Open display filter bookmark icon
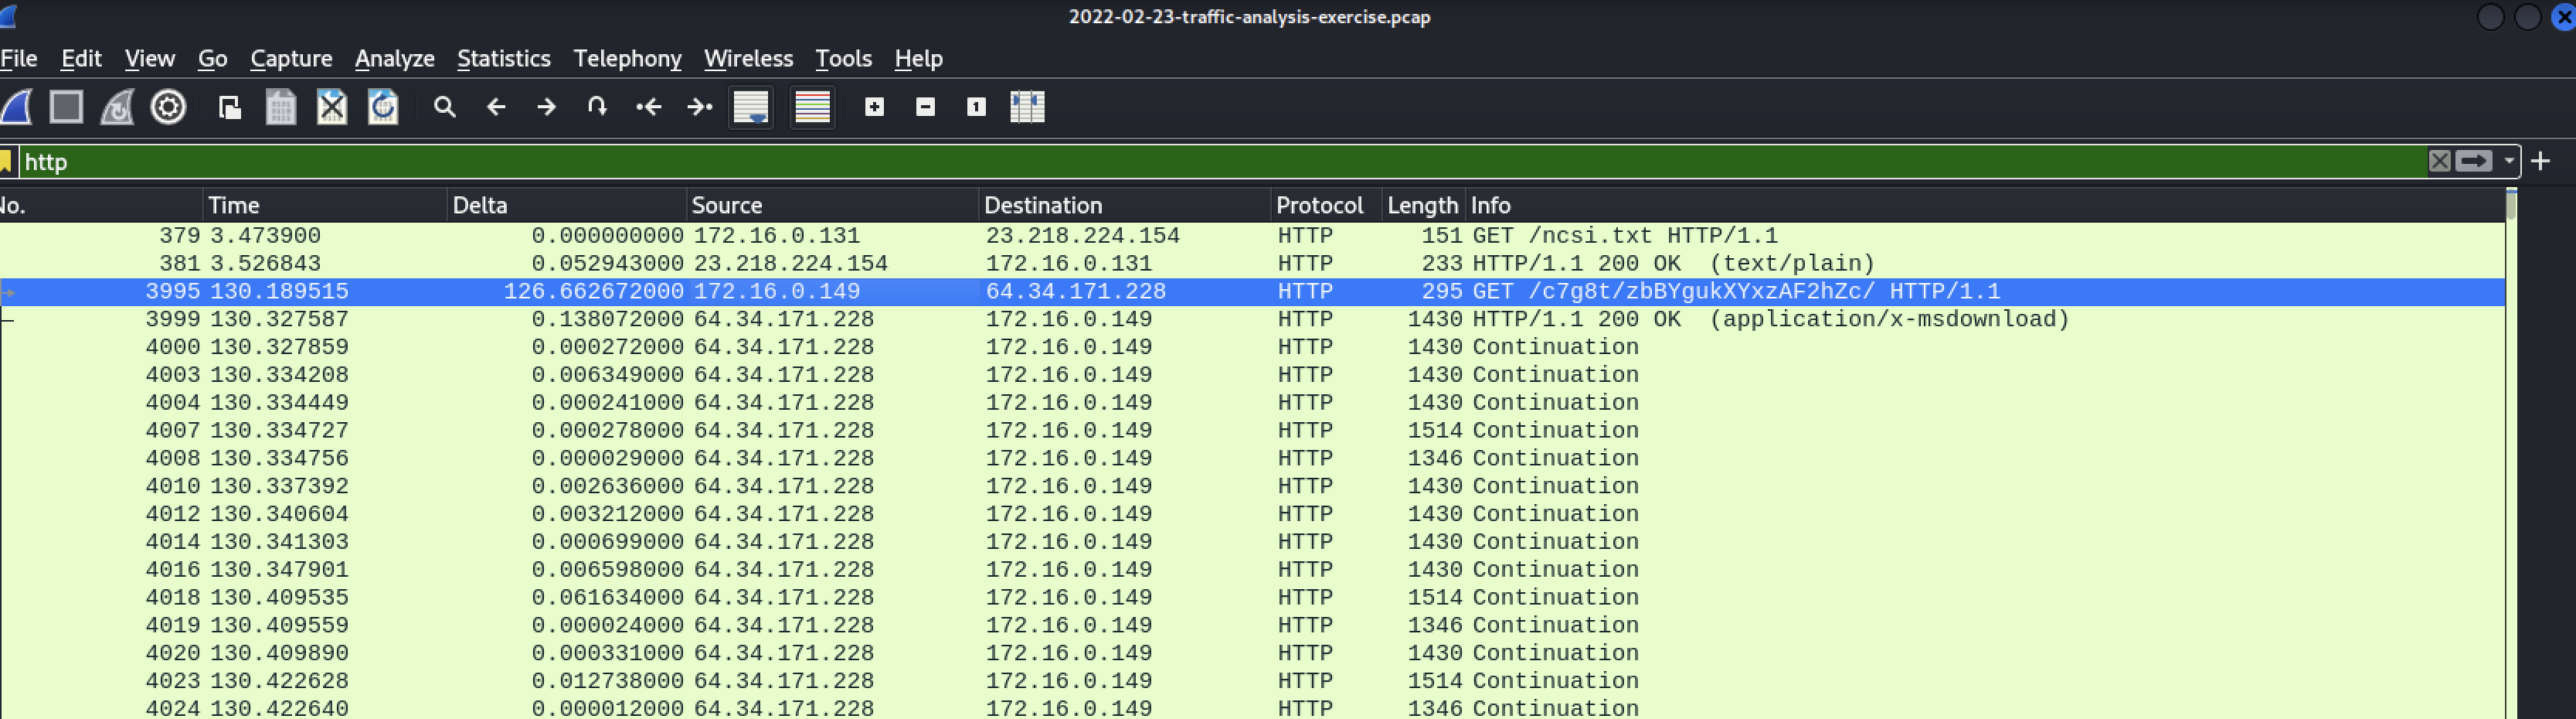Viewport: 2576px width, 719px height. point(6,162)
